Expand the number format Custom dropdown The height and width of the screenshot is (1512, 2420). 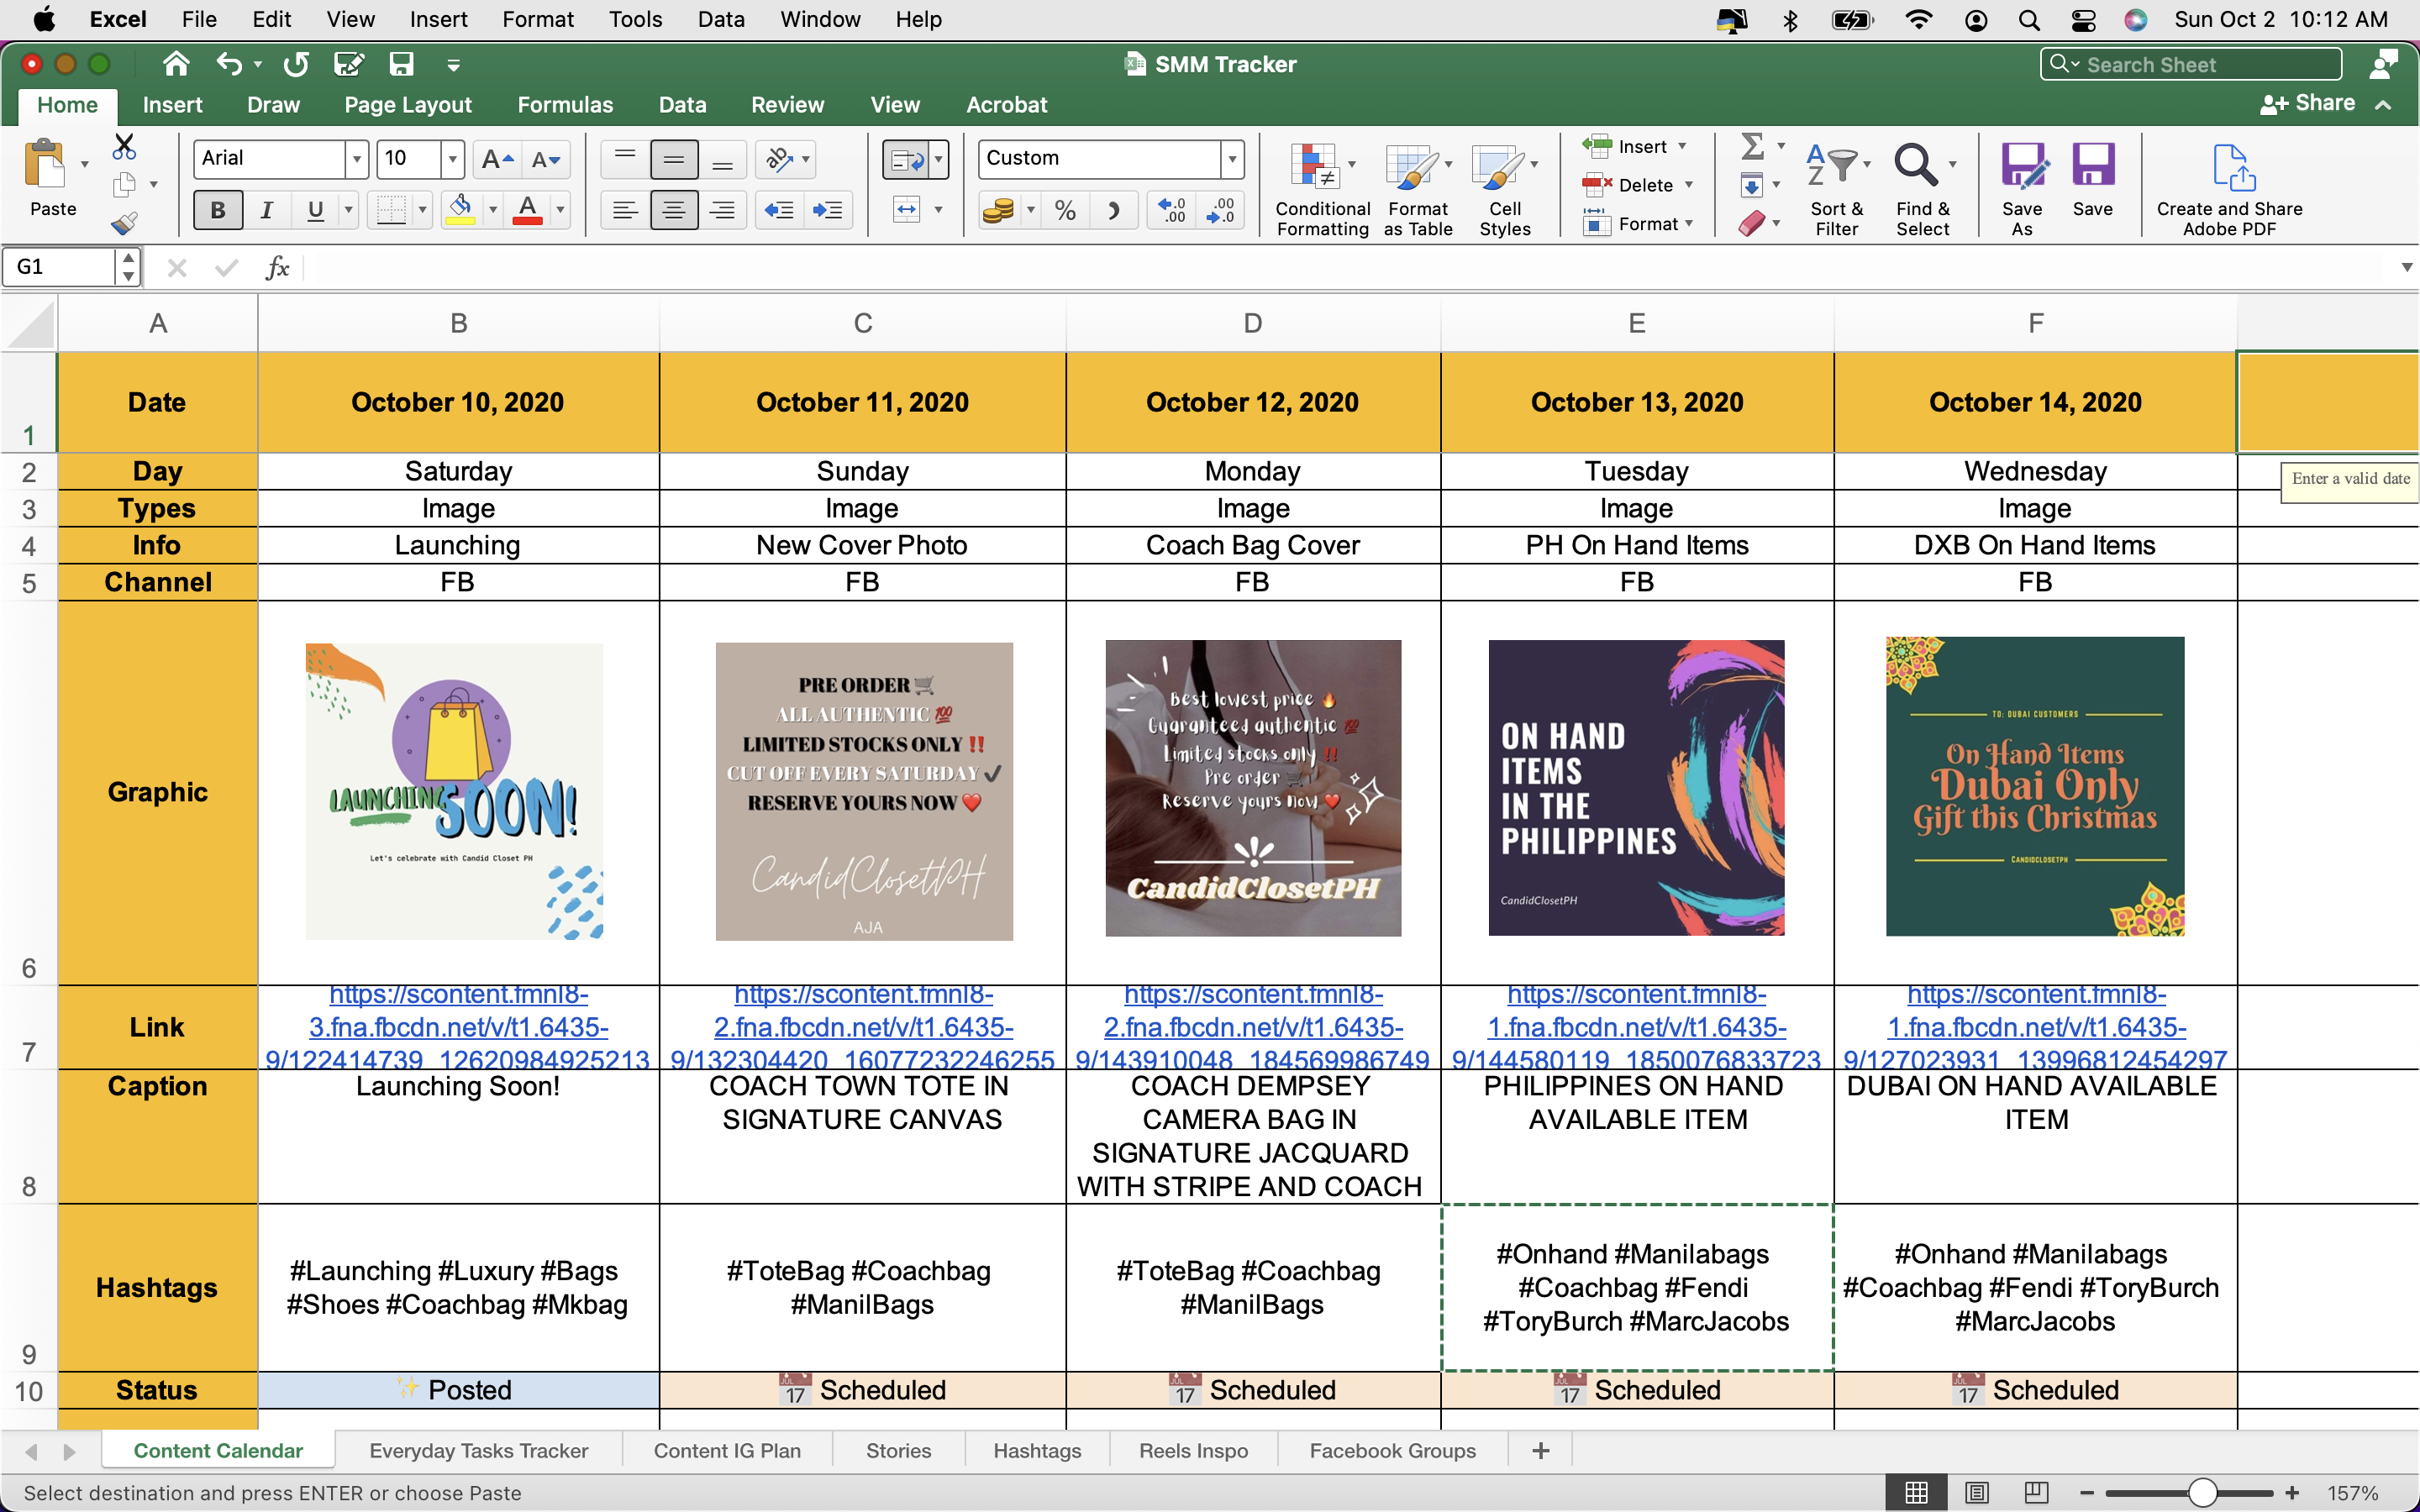(1232, 159)
